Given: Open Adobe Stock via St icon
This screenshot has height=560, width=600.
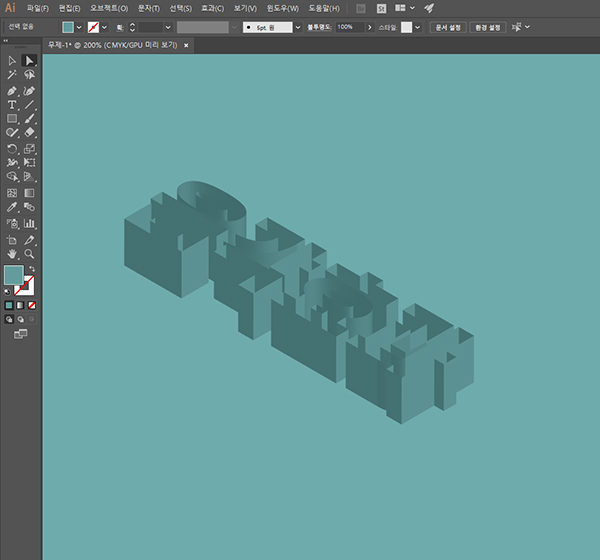Looking at the screenshot, I should pos(381,8).
